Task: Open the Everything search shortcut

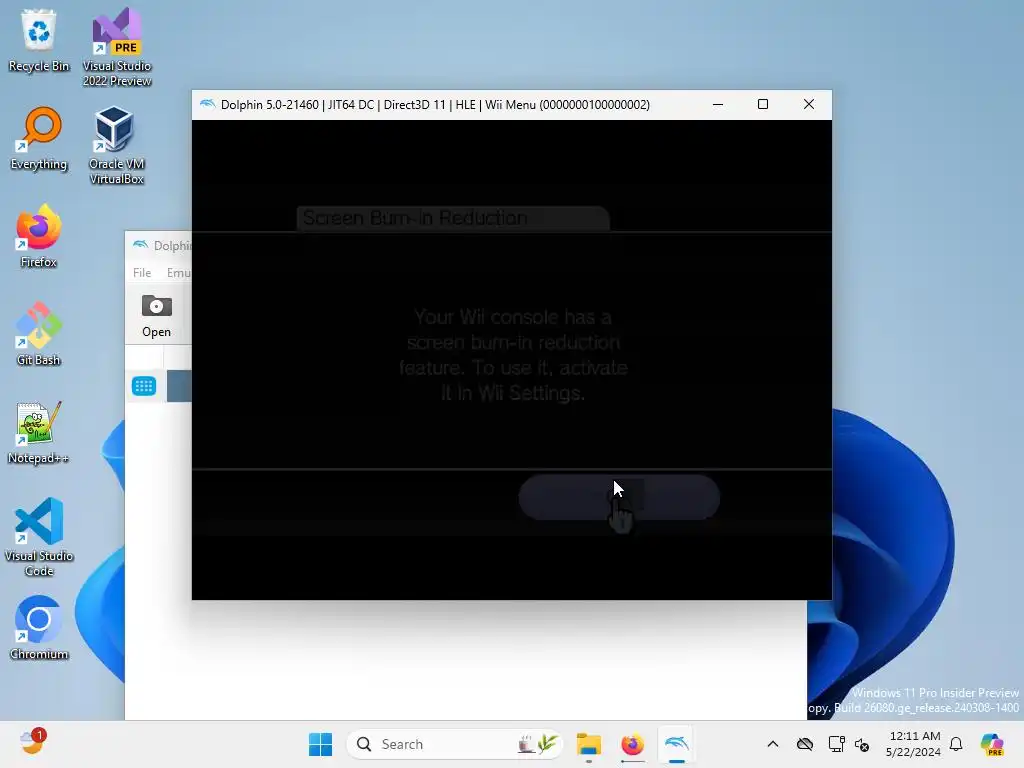Action: [x=39, y=138]
